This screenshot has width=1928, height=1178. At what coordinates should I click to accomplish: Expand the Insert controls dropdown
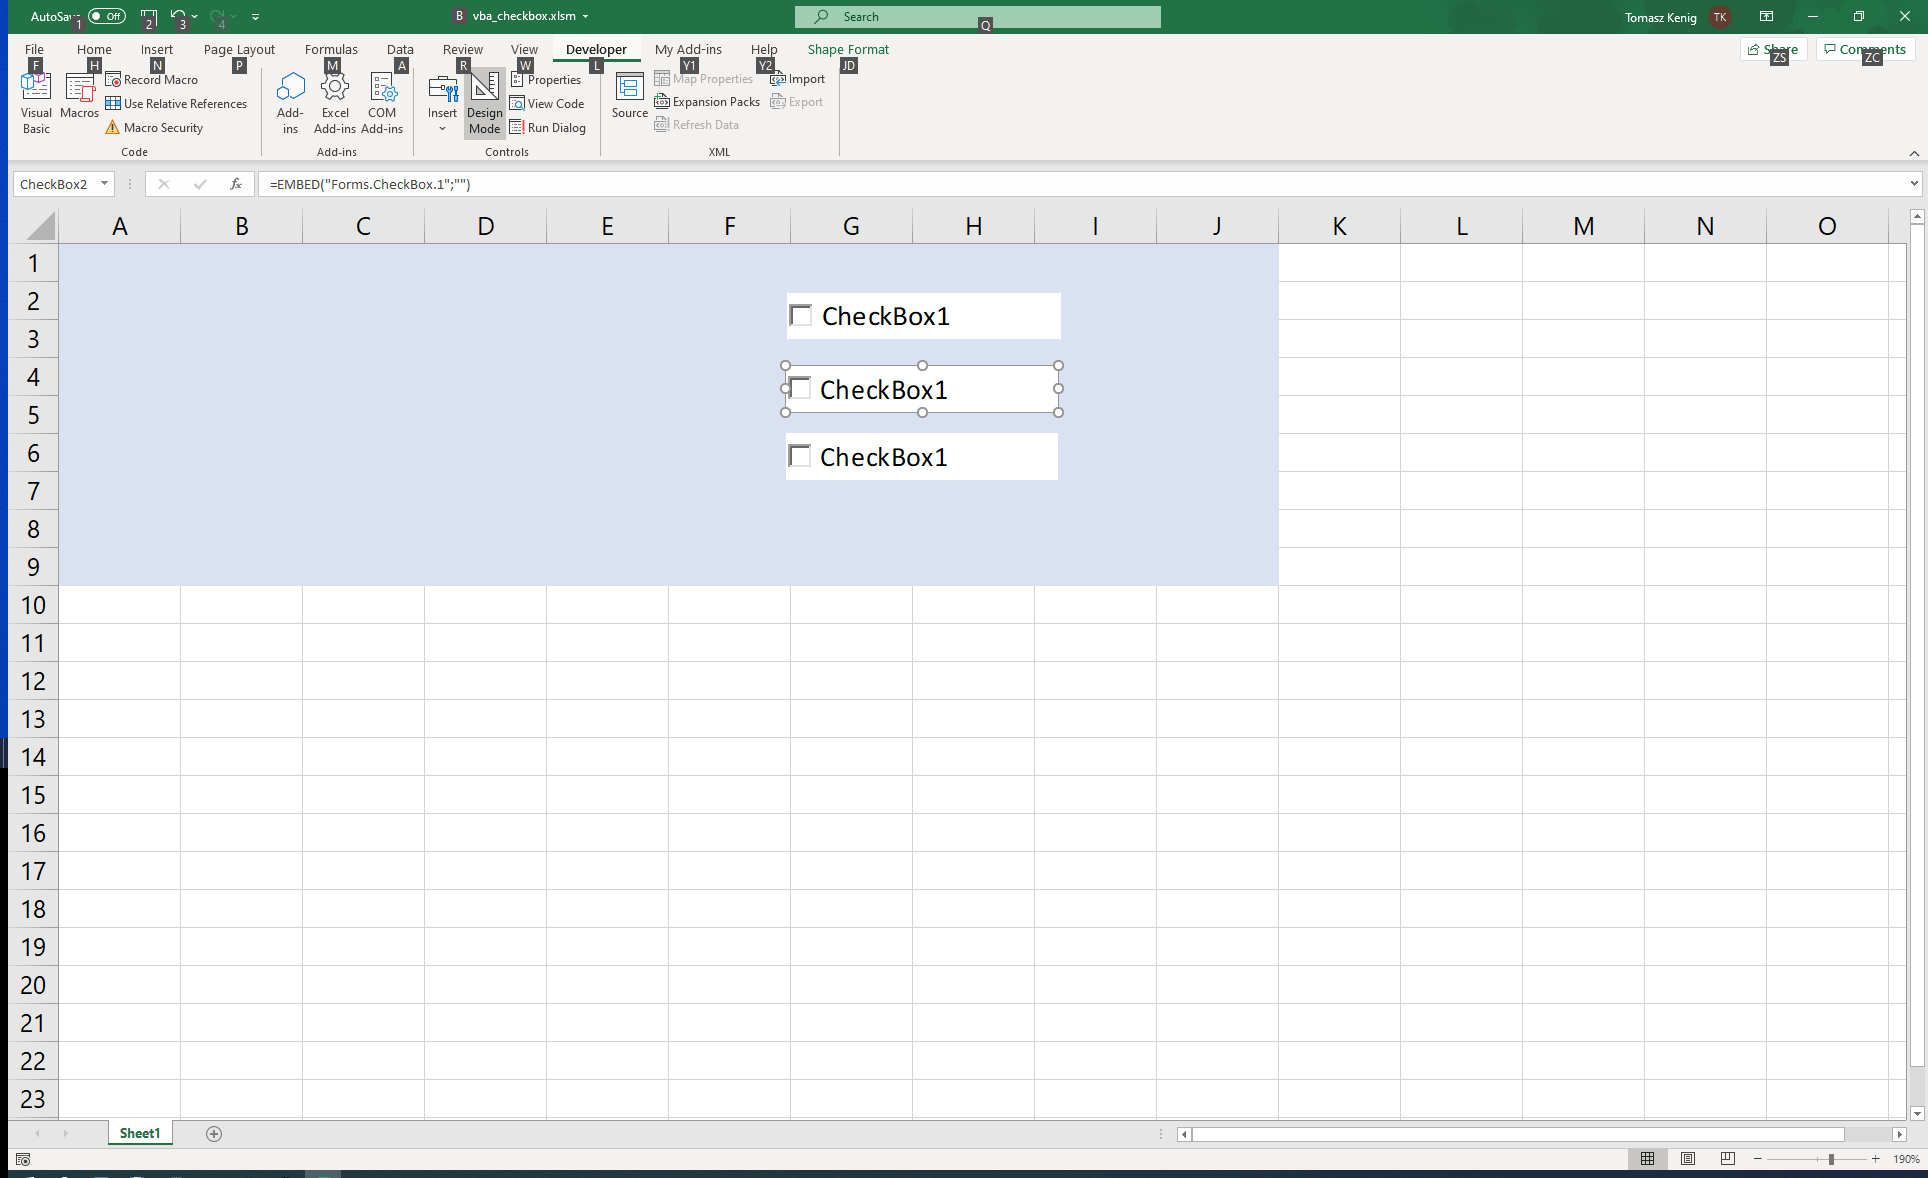coord(442,128)
